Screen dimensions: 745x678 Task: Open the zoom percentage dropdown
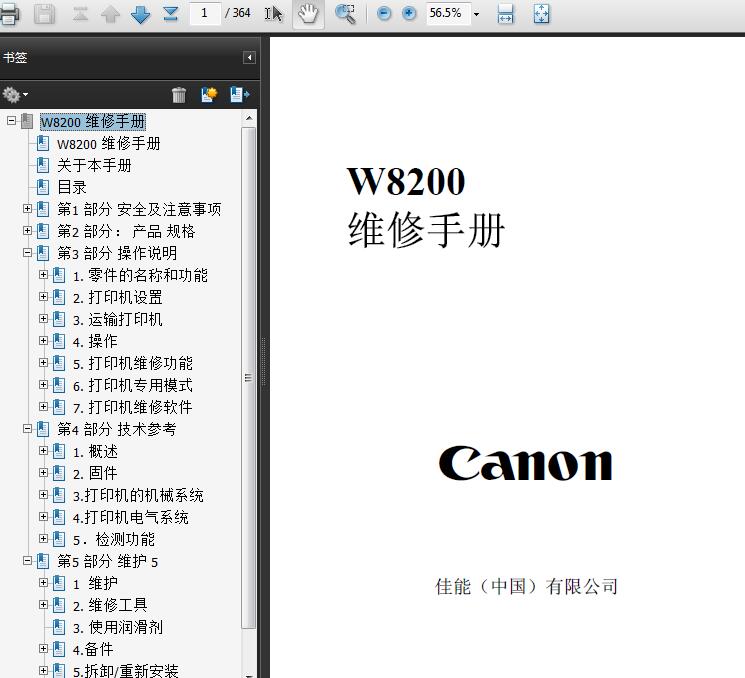point(476,14)
